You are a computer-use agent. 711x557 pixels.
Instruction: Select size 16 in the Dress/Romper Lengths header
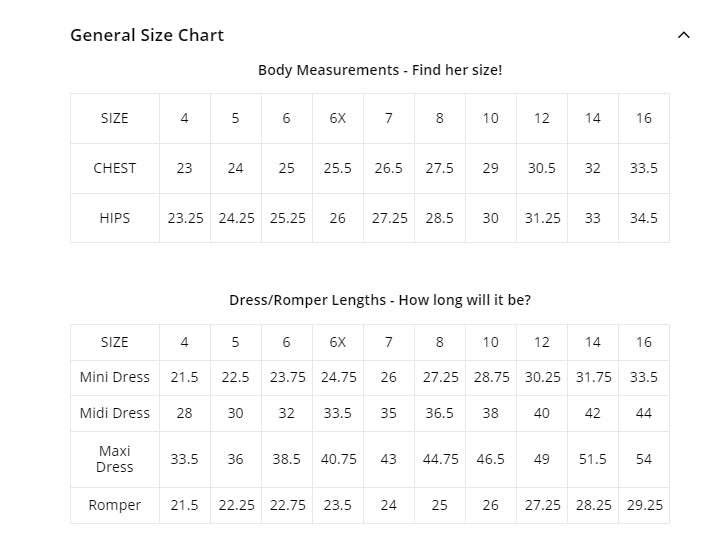coord(644,342)
